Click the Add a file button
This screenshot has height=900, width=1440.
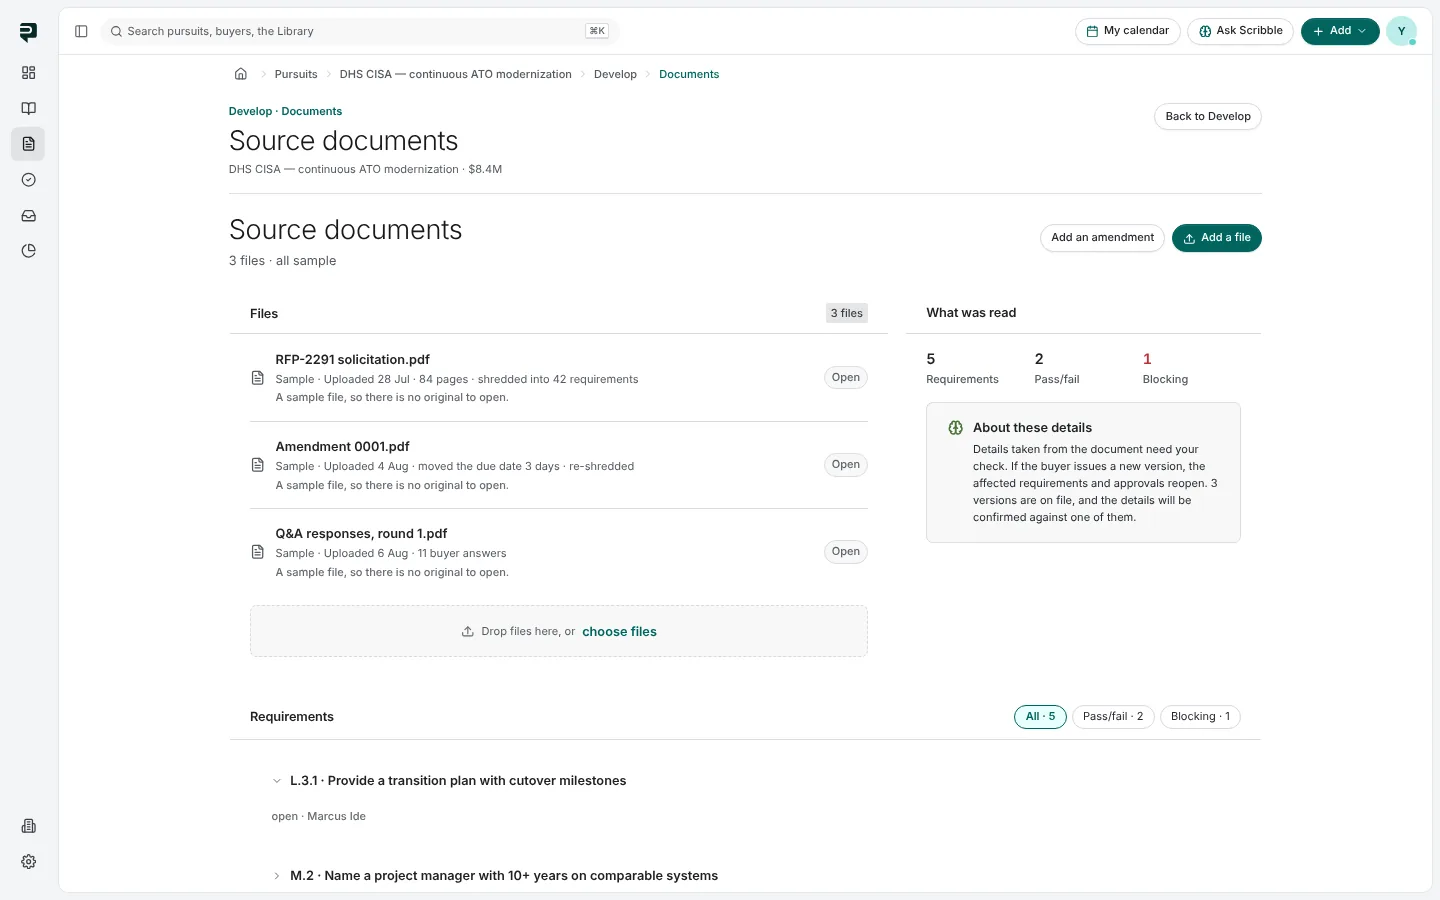coord(1217,238)
